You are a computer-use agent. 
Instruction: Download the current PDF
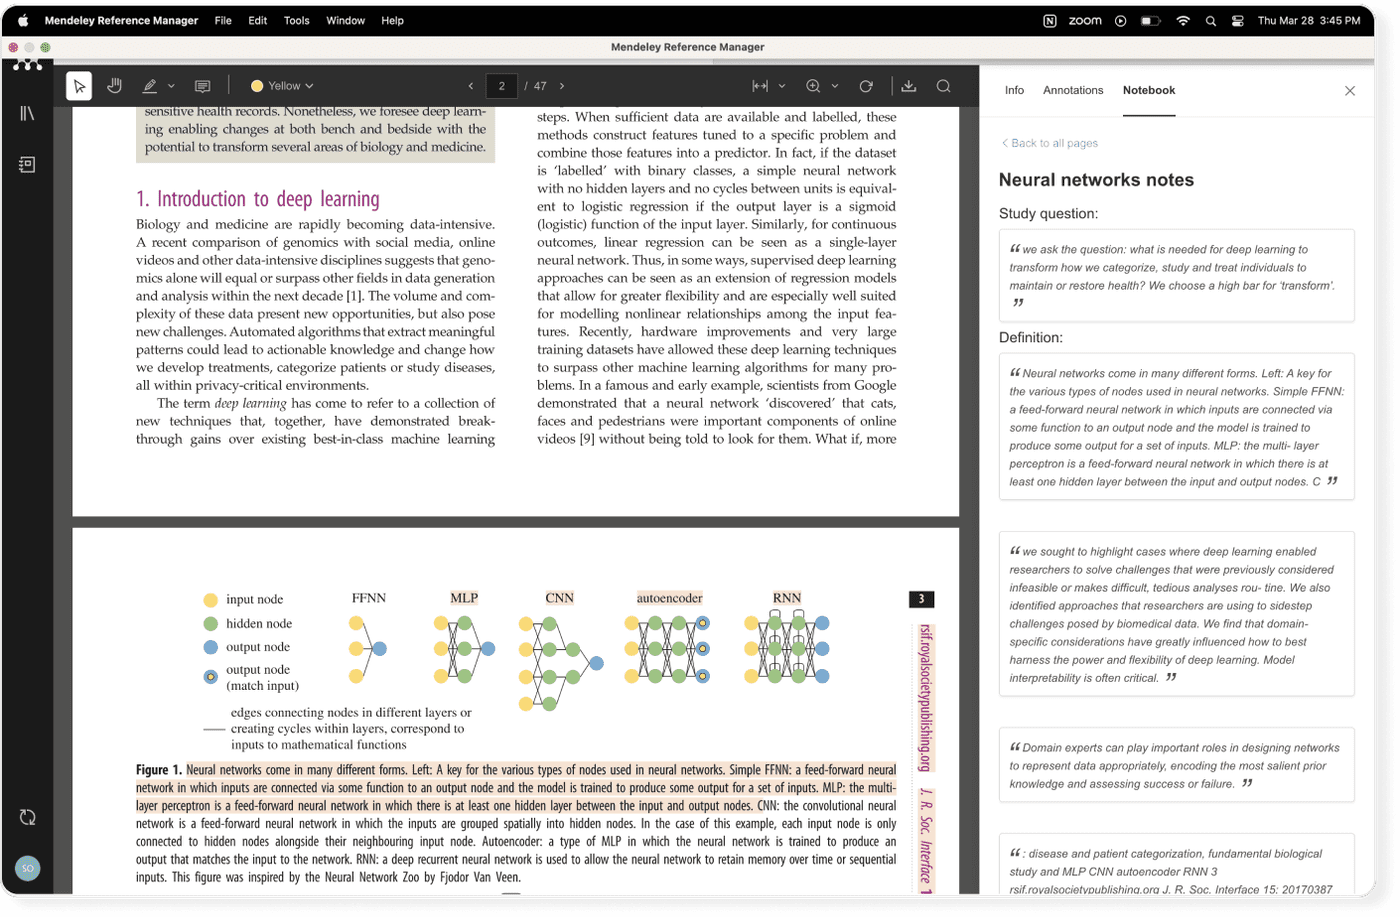[x=909, y=86]
